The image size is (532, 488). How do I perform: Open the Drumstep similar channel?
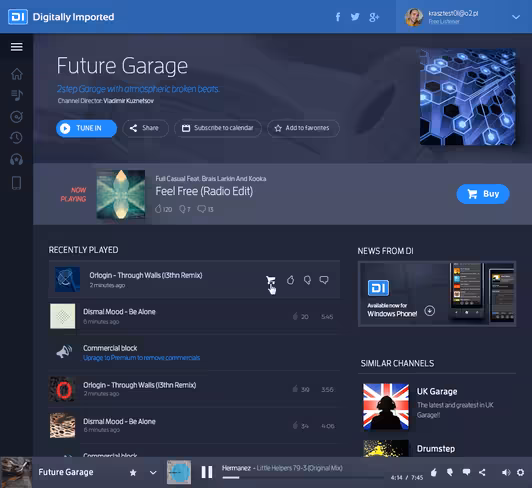point(436,449)
